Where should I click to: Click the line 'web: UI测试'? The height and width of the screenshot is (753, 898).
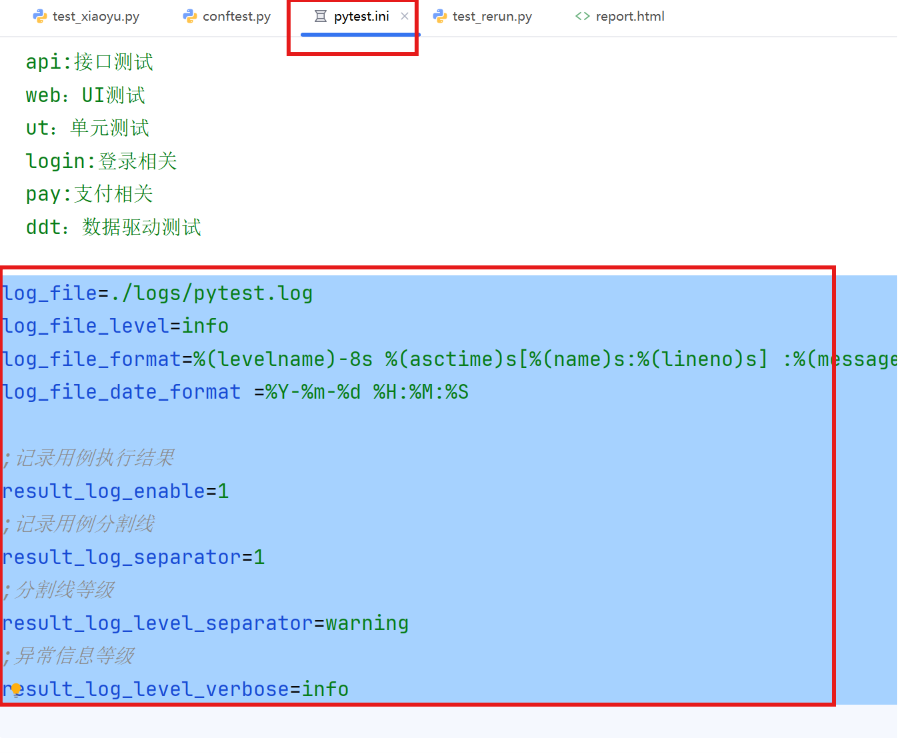(85, 95)
